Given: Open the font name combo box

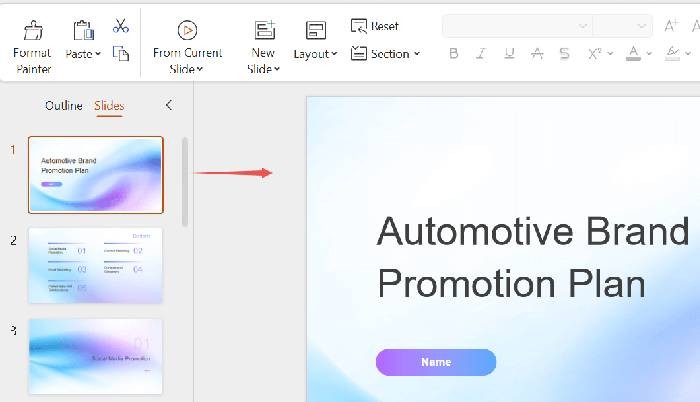Looking at the screenshot, I should (517, 26).
